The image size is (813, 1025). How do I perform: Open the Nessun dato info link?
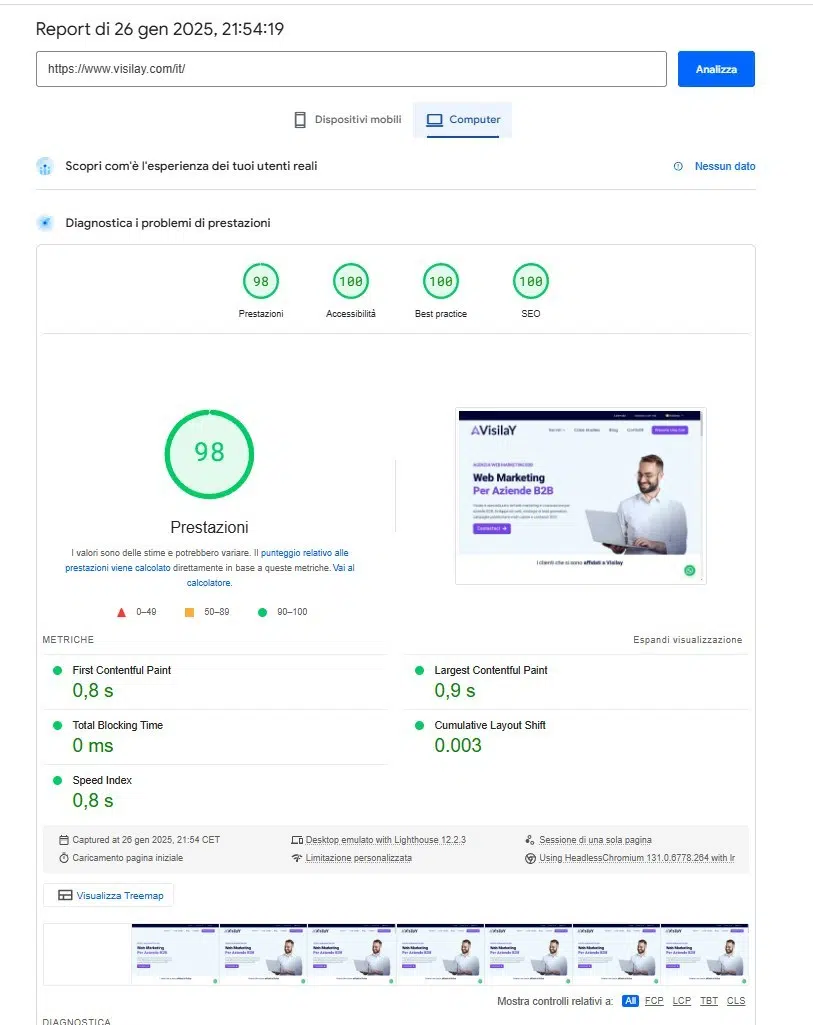pos(725,166)
